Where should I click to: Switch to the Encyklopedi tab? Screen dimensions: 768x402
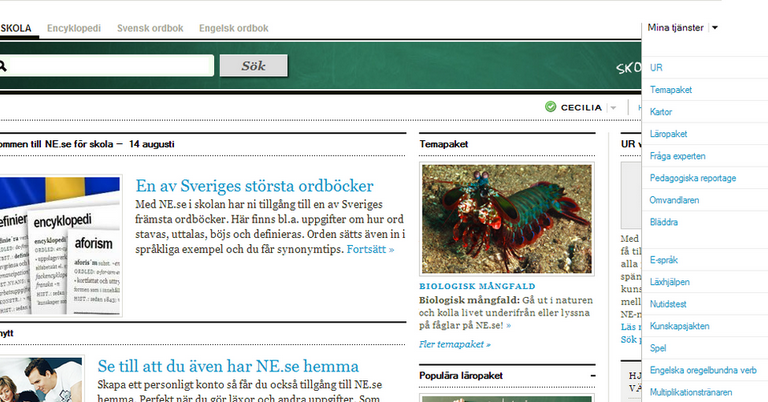[74, 28]
